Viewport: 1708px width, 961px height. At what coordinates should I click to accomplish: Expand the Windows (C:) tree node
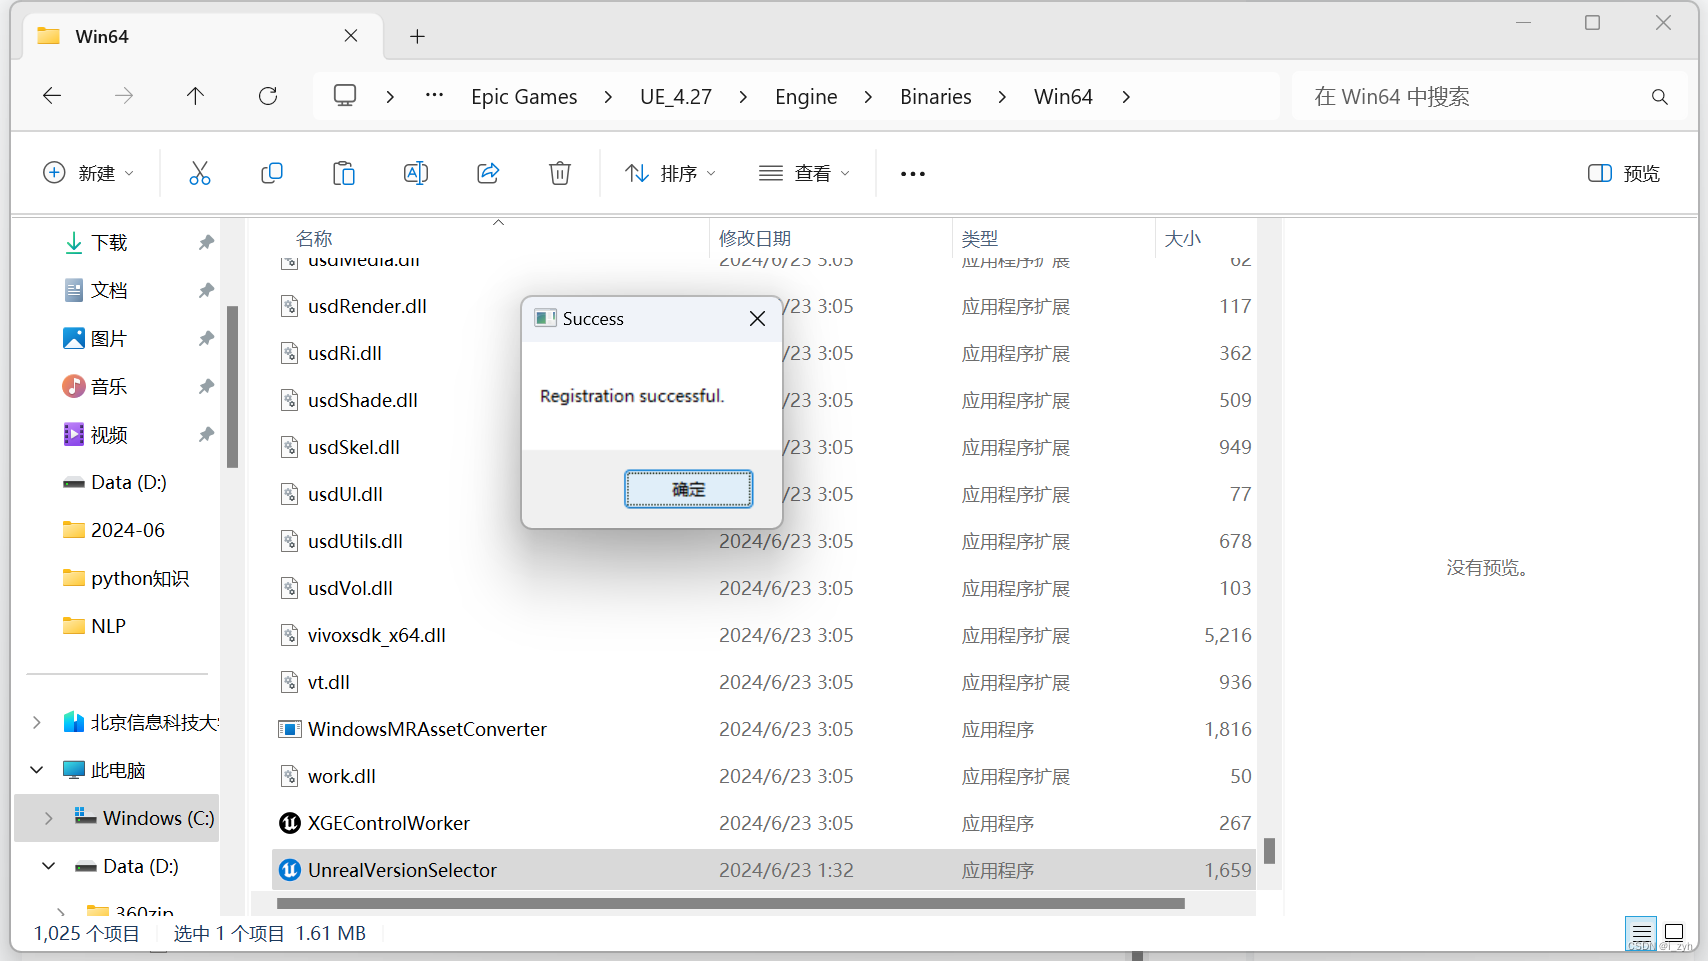tap(49, 818)
